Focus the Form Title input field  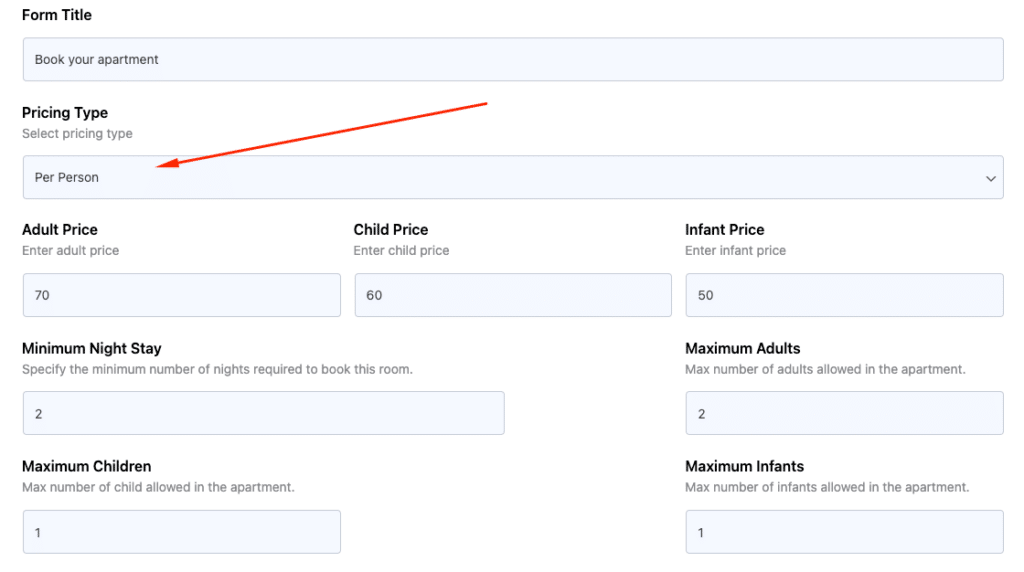click(513, 59)
